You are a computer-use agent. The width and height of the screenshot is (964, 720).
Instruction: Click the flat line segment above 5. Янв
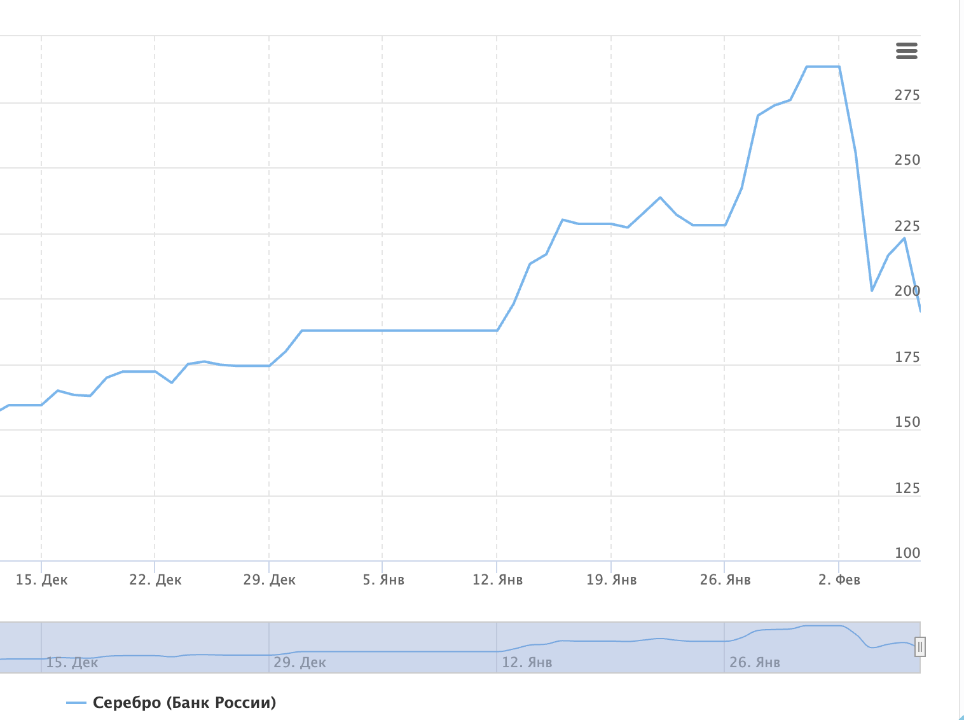tap(384, 330)
